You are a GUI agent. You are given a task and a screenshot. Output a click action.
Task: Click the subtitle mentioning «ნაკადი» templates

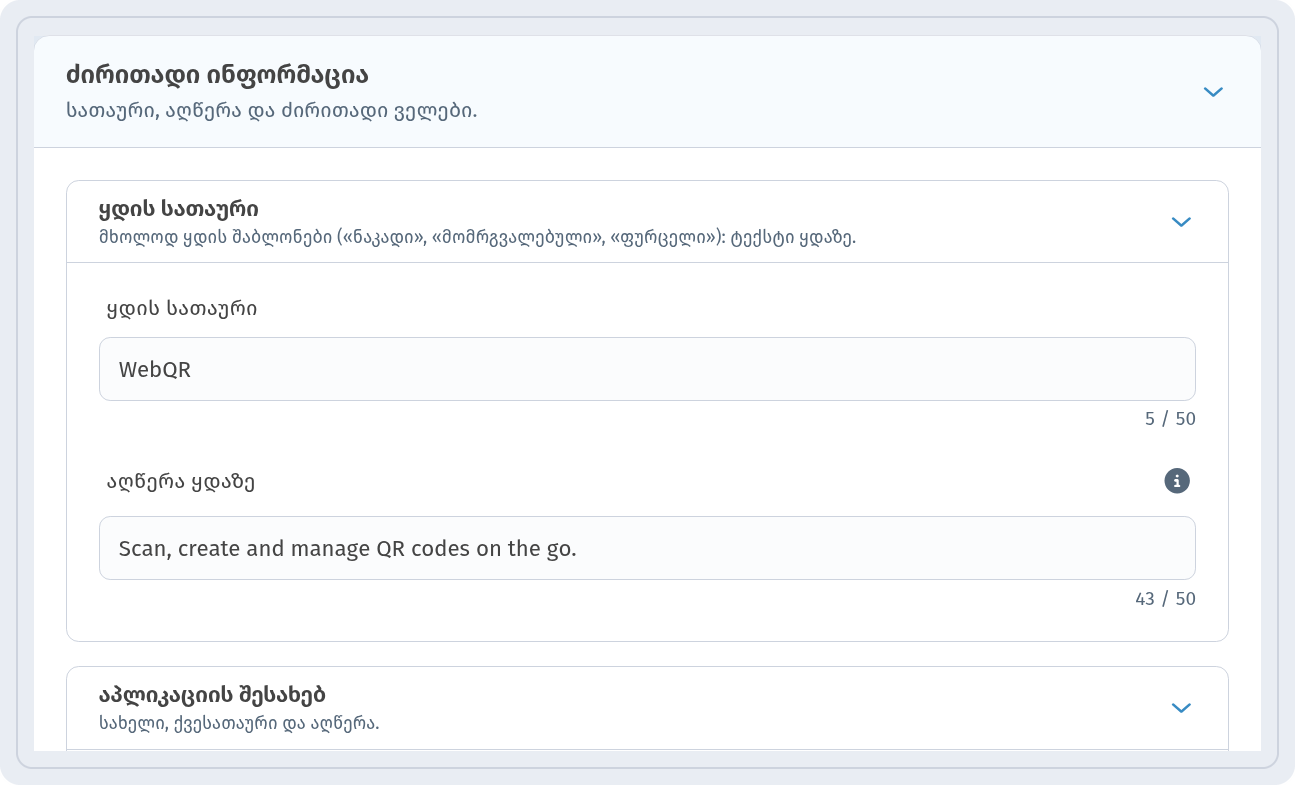[x=478, y=238]
